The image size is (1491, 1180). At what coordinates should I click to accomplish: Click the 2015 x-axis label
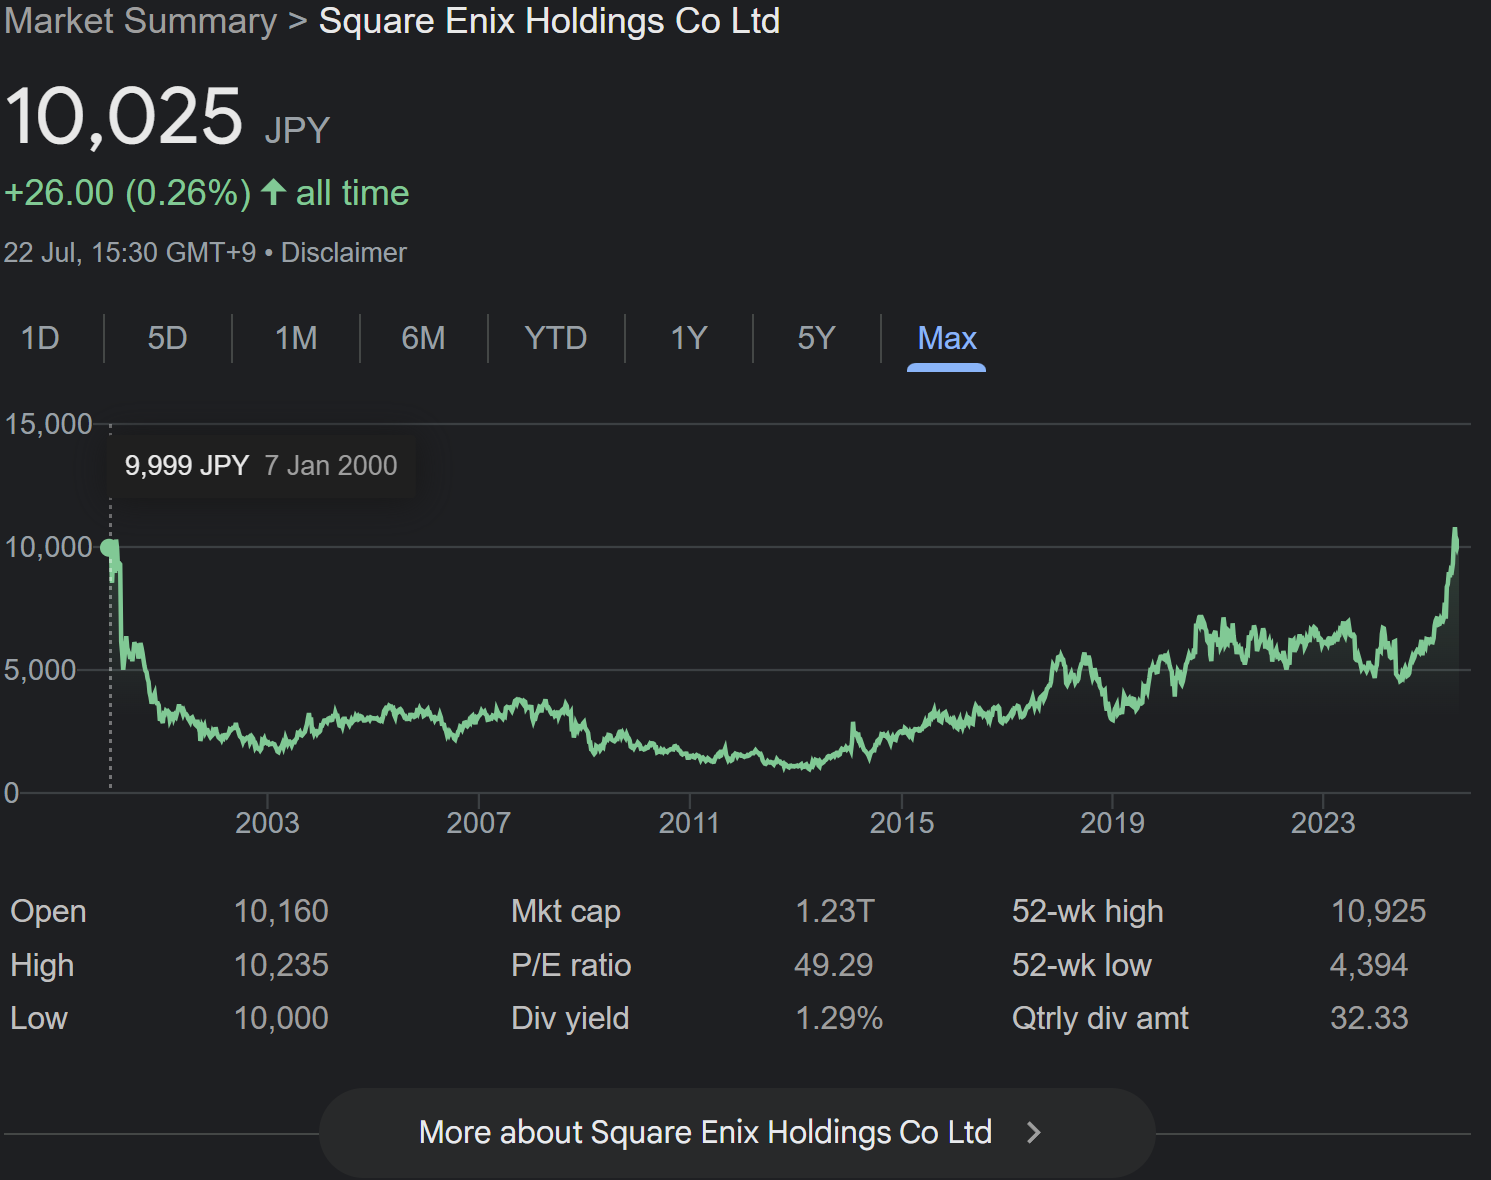point(902,823)
